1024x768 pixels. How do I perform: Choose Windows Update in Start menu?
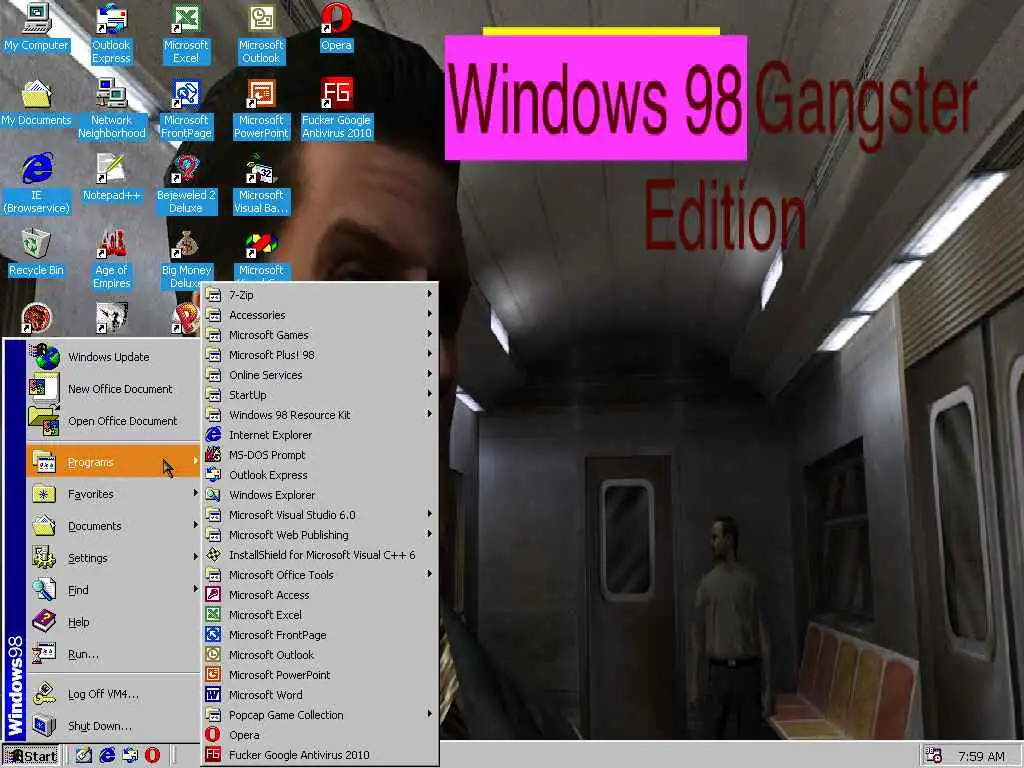[x=113, y=357]
